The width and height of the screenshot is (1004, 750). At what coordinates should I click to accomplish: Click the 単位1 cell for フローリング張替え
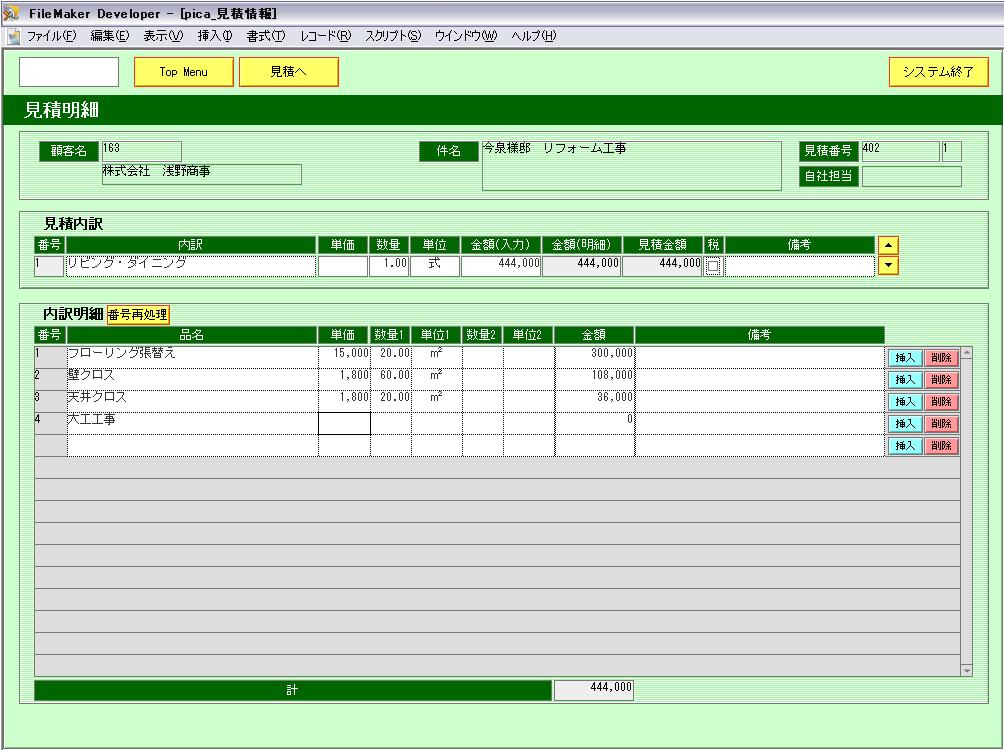point(437,357)
